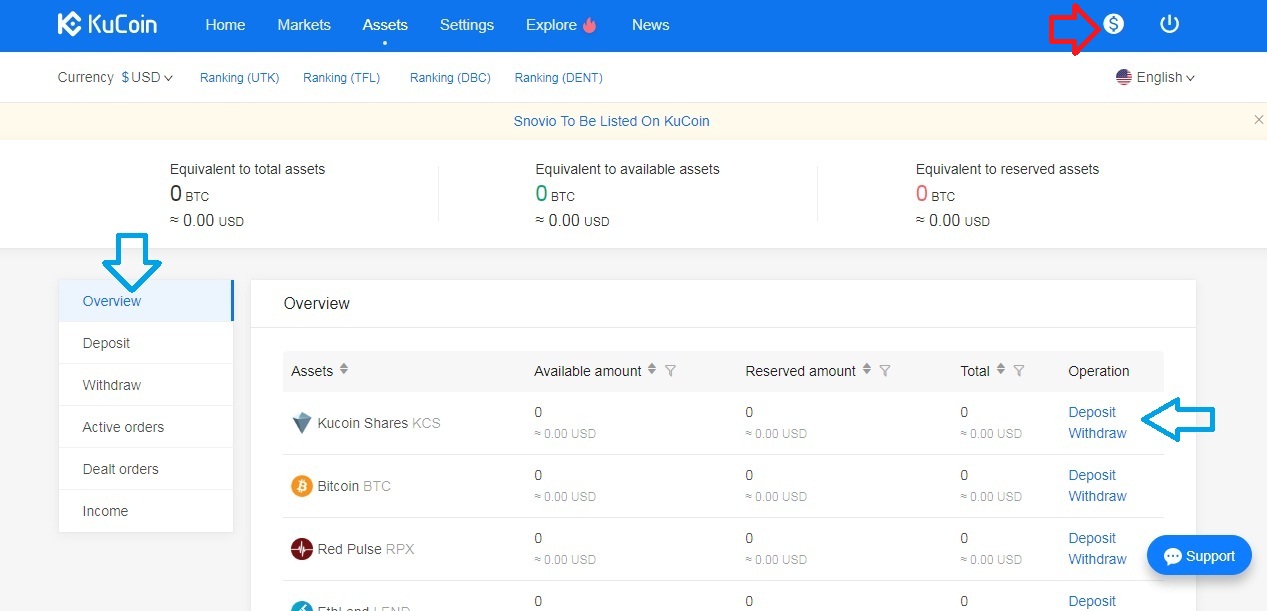Click the Bitcoin BTC coin icon
Viewport: 1267px width, 611px height.
[301, 486]
